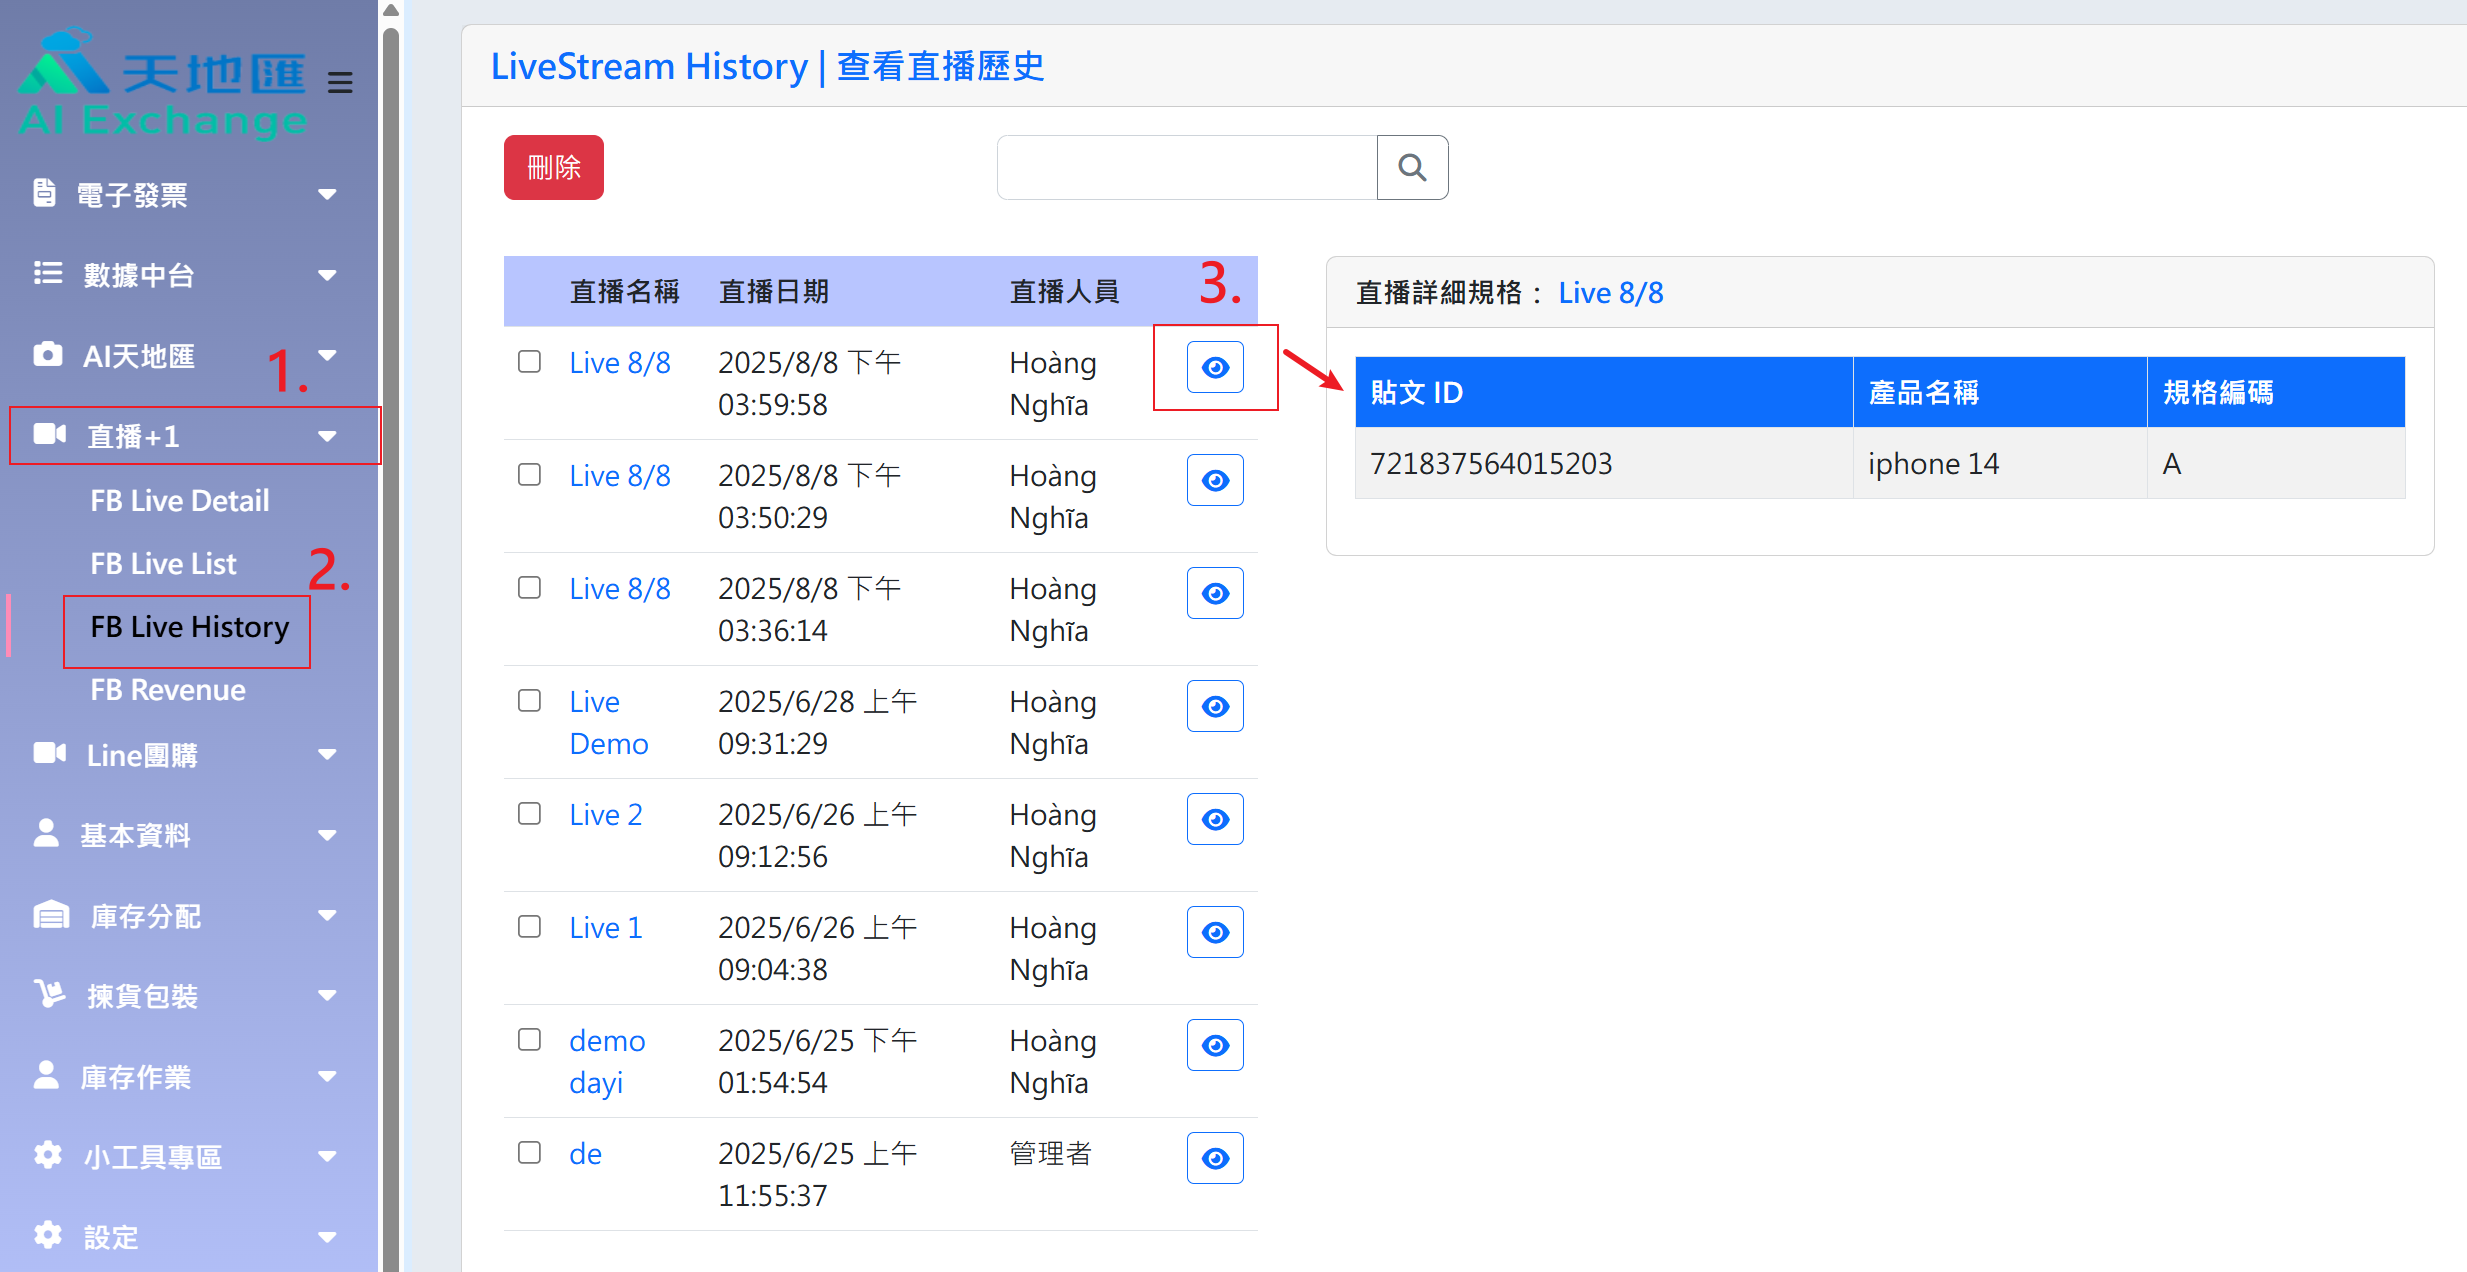Click eye icon in the 管理者 row
Viewport: 2467px width, 1272px height.
[1214, 1158]
